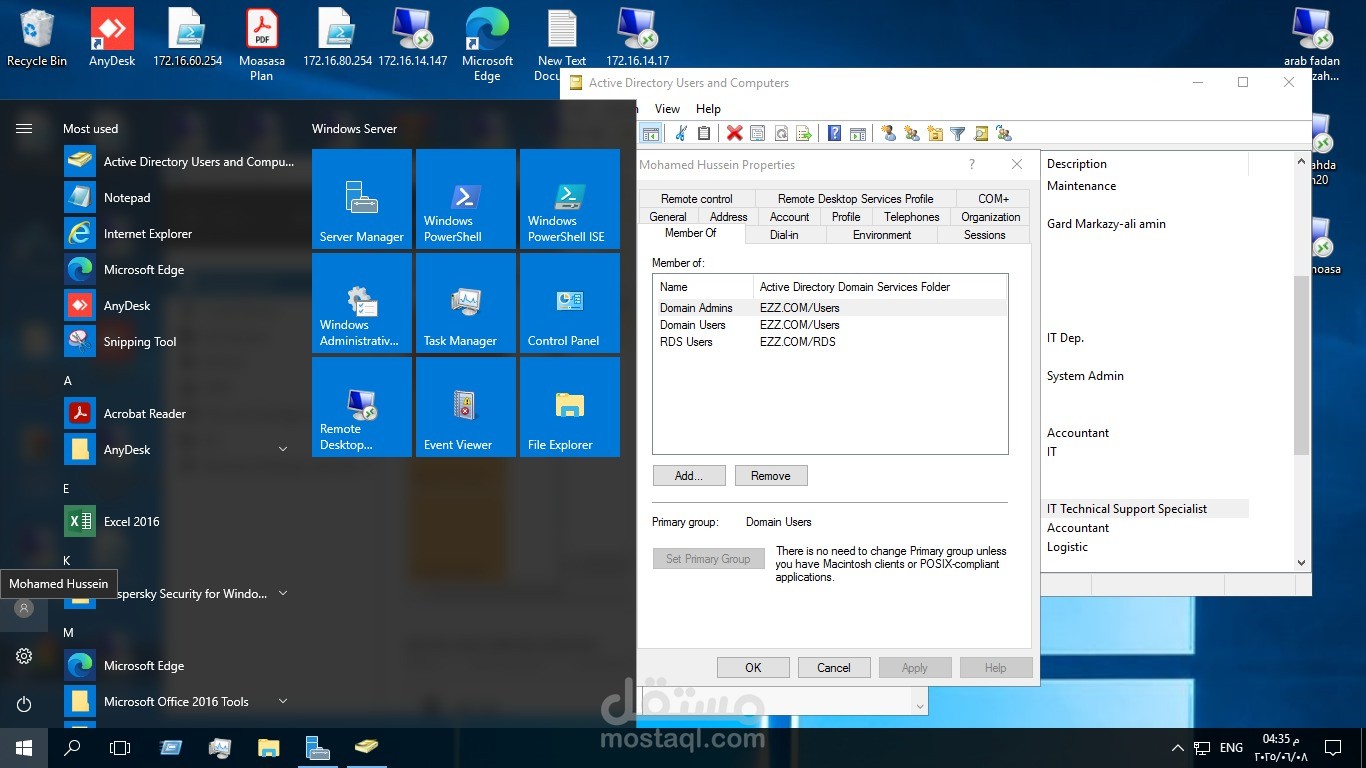Click the Export List toolbar icon
Screen dimensions: 1366x768
click(803, 133)
